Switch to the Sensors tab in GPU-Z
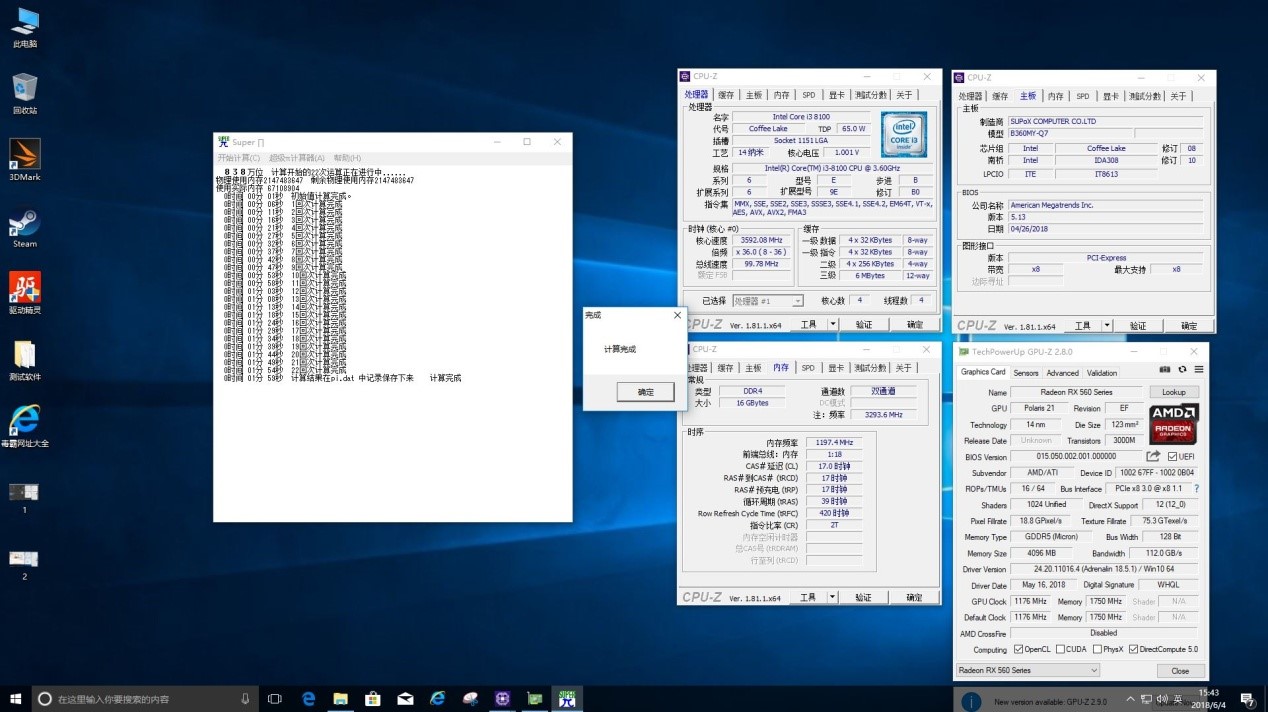1268x712 pixels. [1026, 372]
